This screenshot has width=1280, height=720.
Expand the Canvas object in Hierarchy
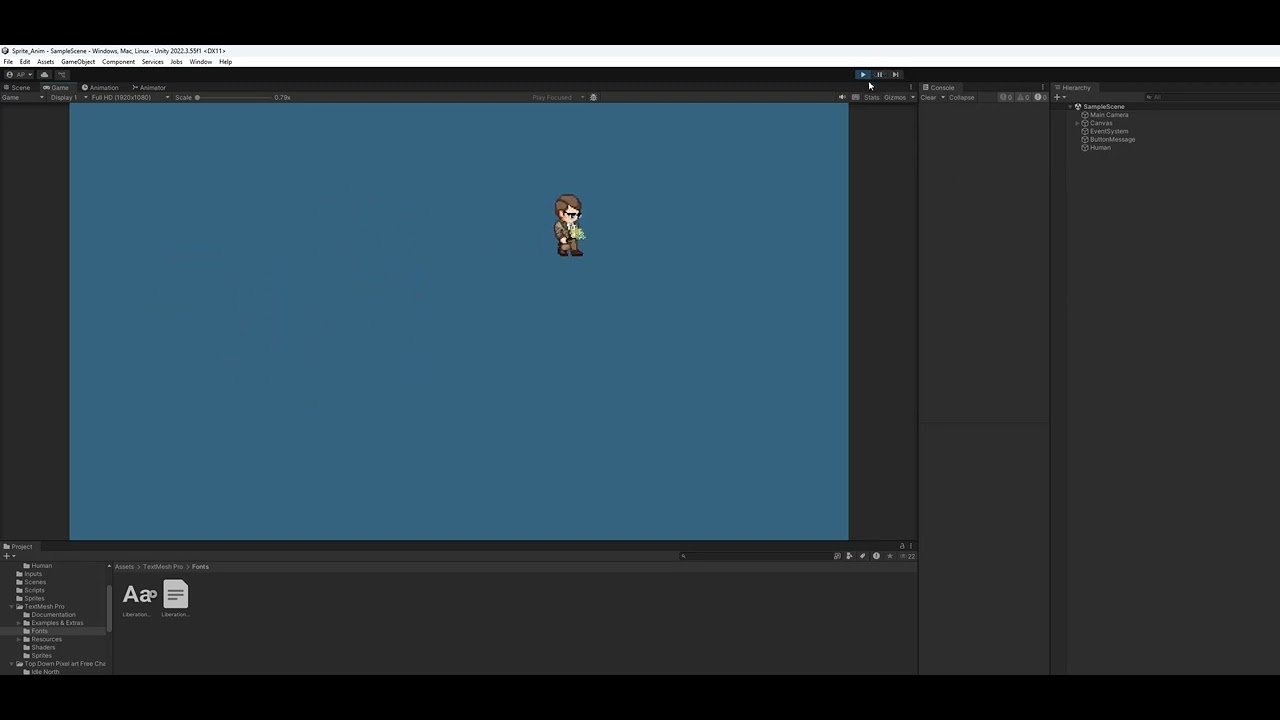point(1077,123)
